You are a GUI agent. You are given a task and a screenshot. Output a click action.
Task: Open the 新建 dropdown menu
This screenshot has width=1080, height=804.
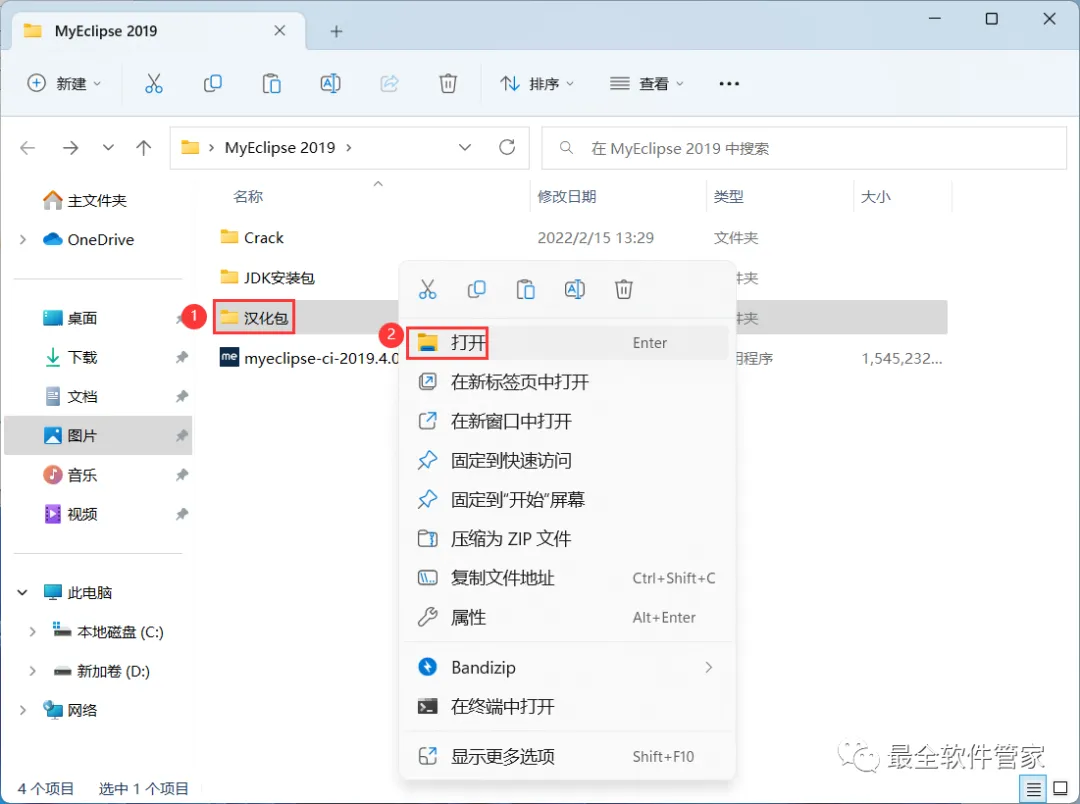click(64, 83)
